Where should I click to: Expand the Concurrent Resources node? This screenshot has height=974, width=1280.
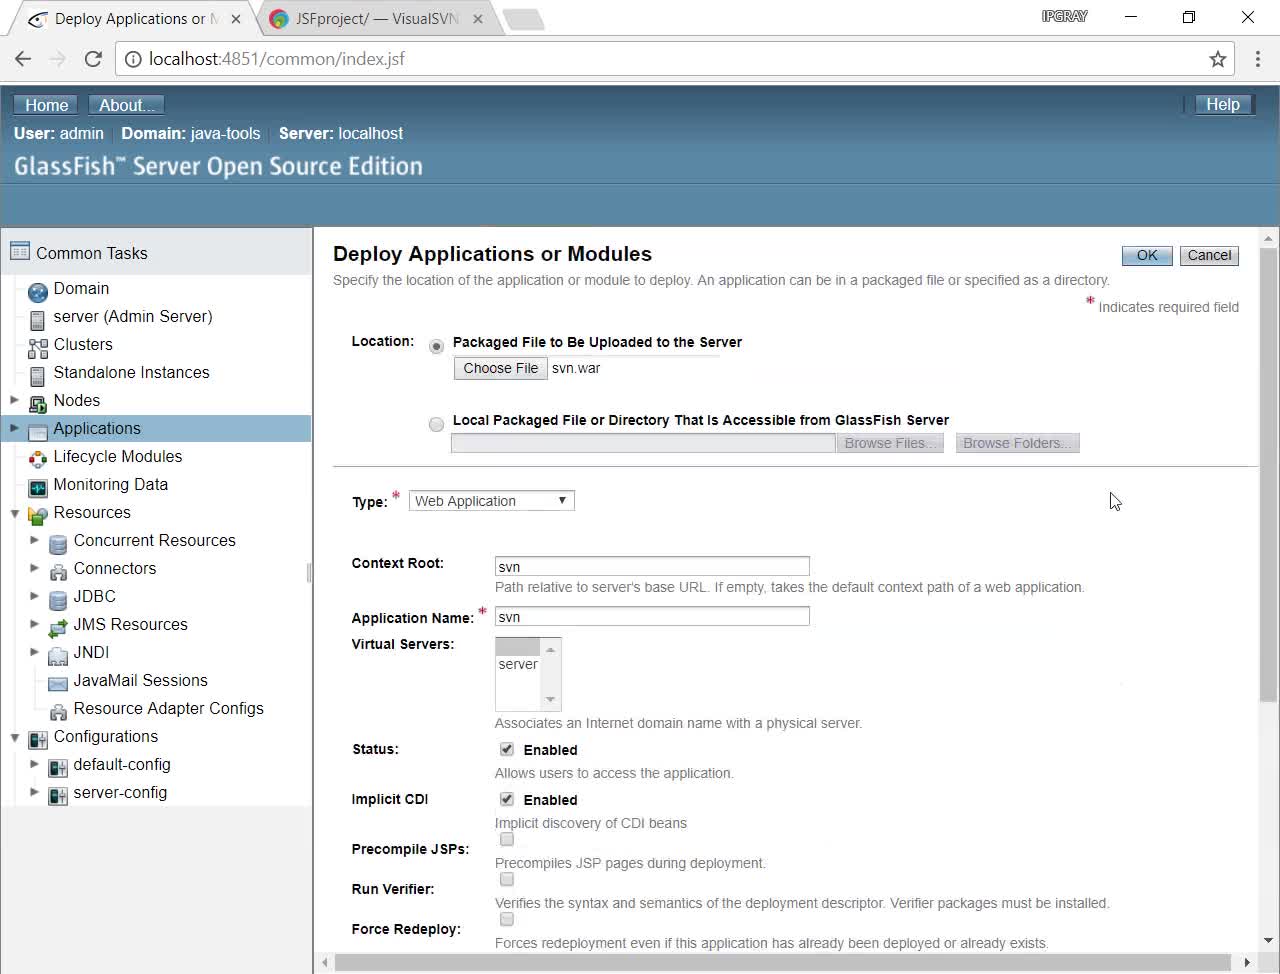34,540
